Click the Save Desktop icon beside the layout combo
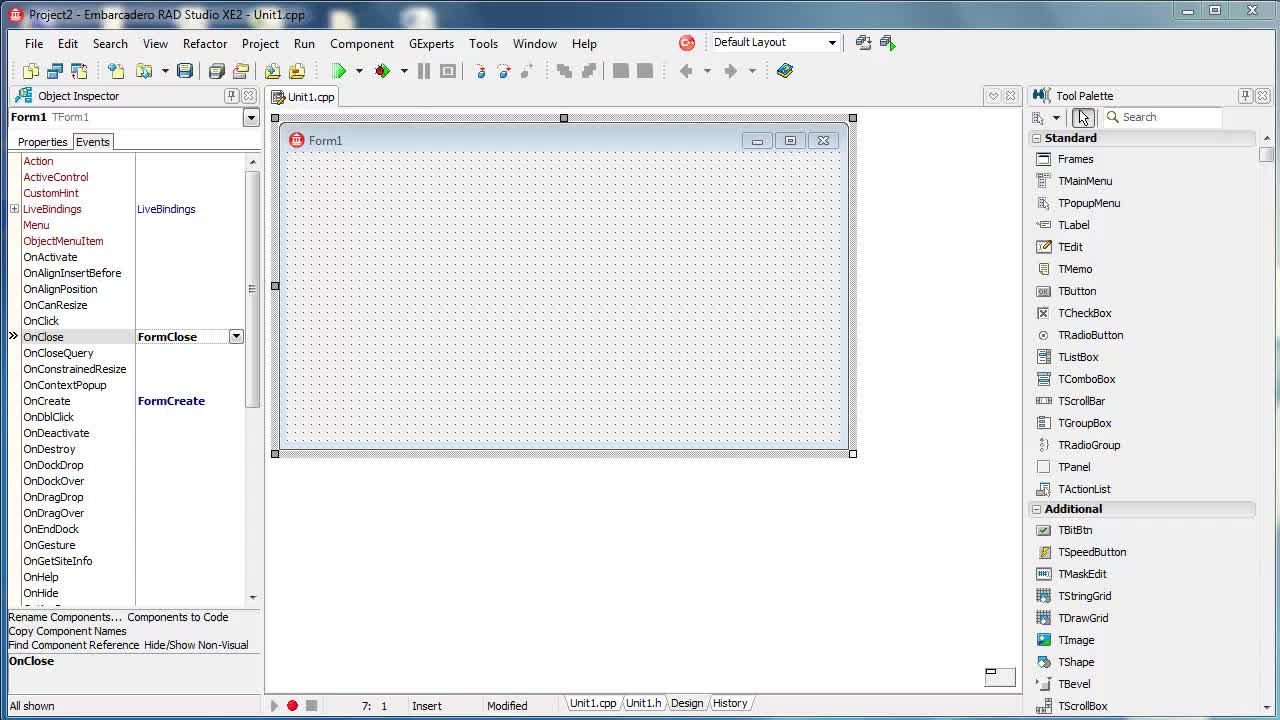This screenshot has width=1280, height=720. pyautogui.click(x=864, y=43)
